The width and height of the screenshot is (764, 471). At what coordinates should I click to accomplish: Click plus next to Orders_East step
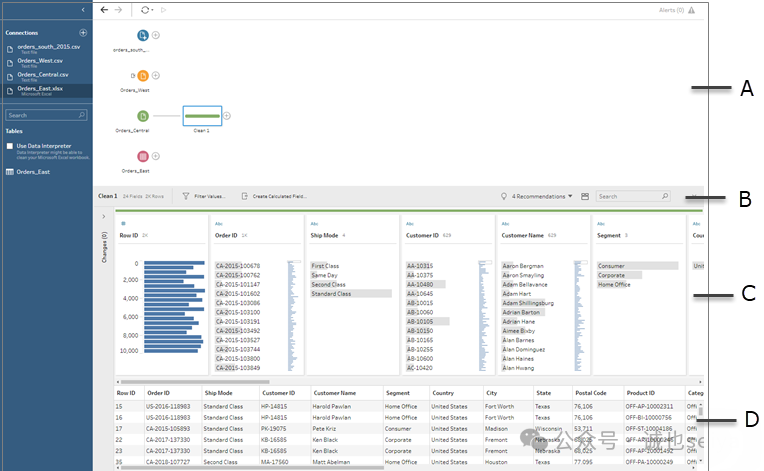pos(155,156)
